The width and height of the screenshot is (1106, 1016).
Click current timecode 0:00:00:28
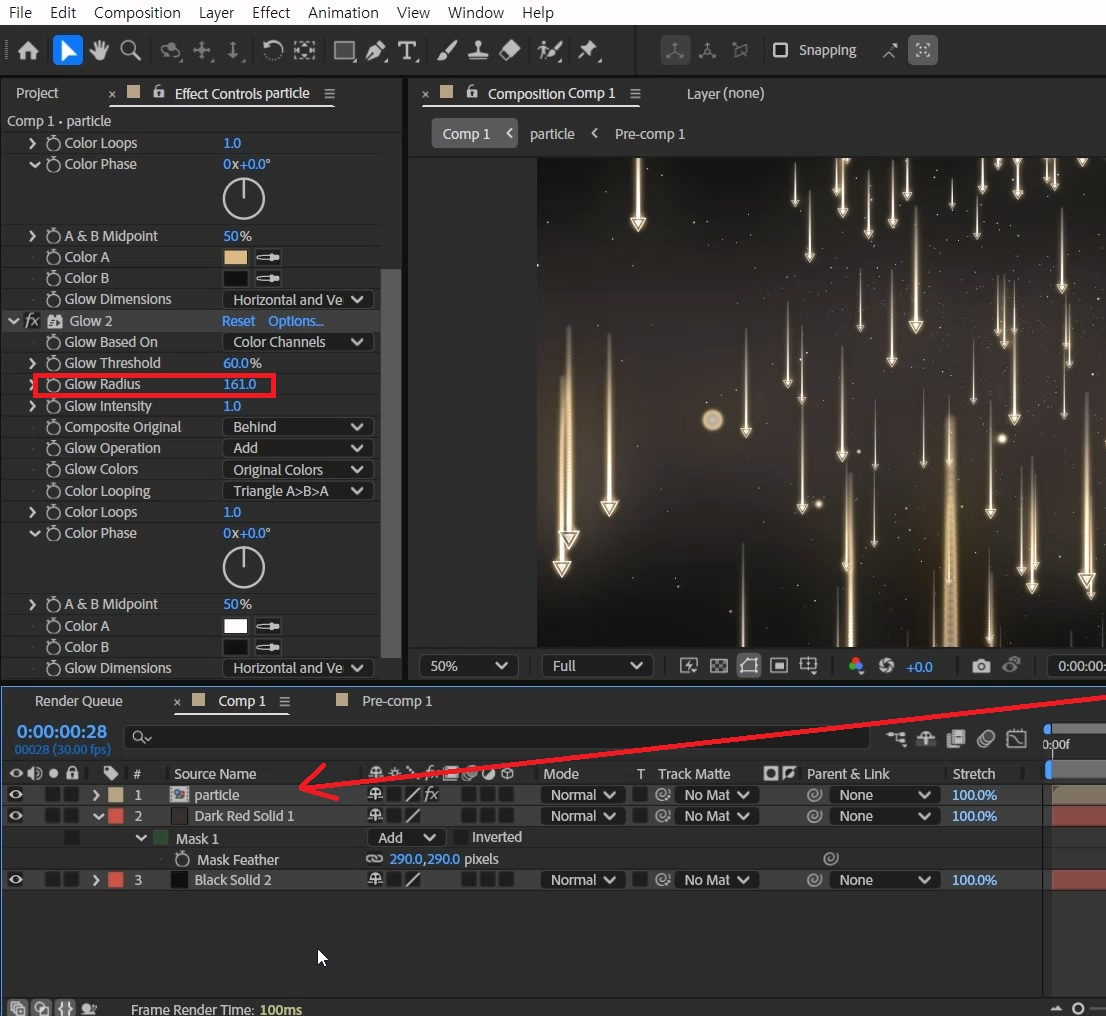tap(62, 732)
